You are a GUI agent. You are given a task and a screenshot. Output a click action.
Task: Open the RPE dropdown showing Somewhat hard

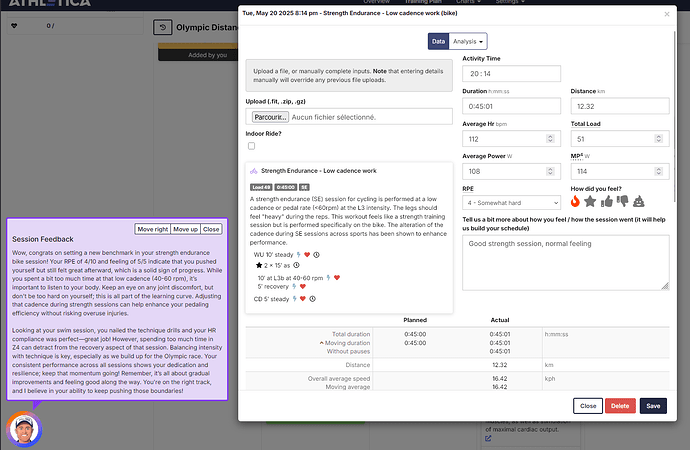coord(511,203)
